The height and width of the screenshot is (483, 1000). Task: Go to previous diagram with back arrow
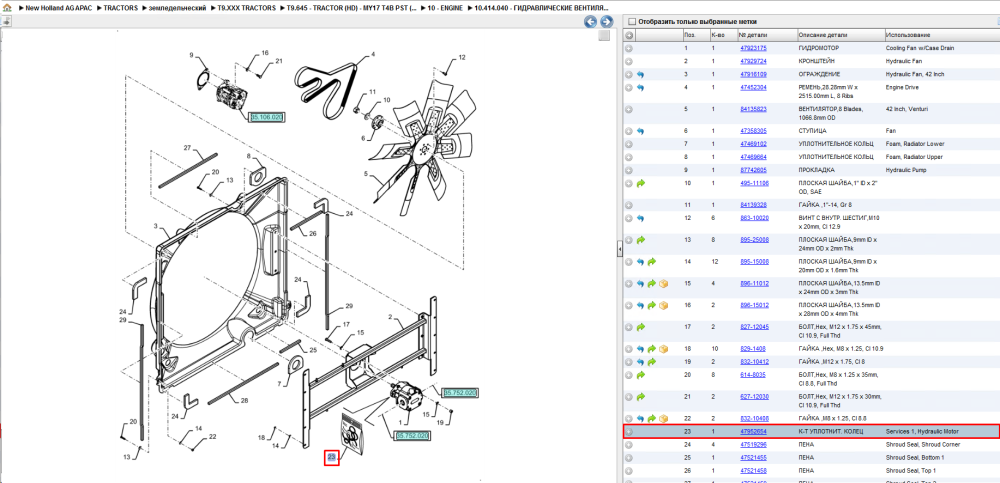pos(591,22)
